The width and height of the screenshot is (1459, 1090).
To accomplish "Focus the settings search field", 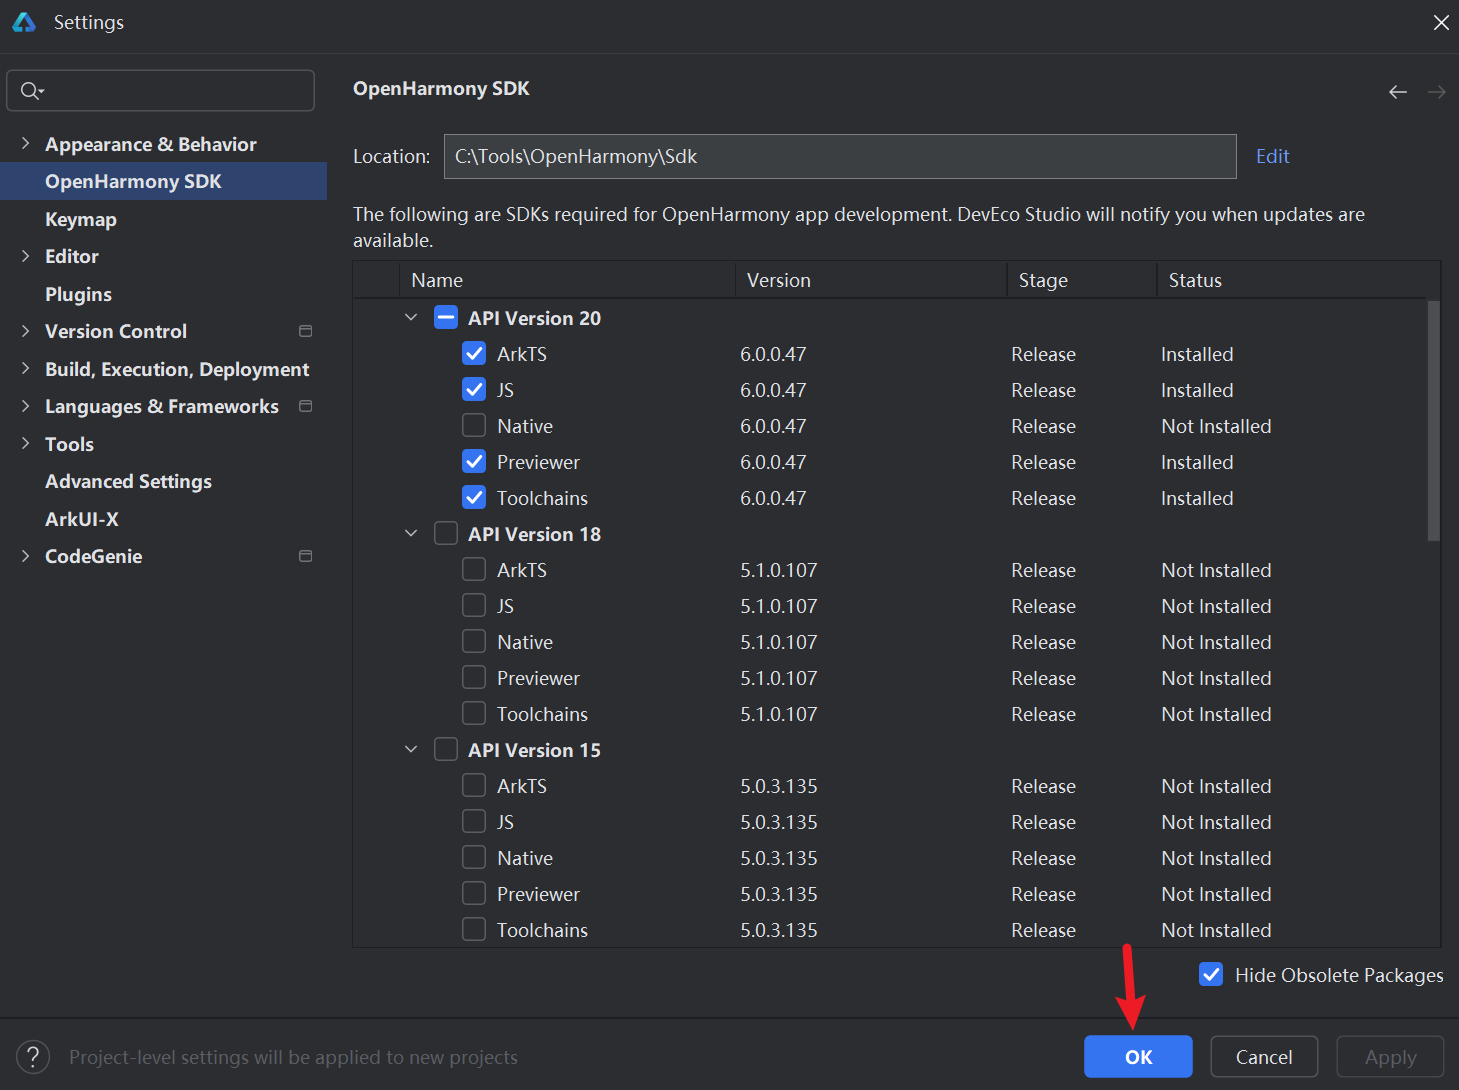I will [160, 91].
